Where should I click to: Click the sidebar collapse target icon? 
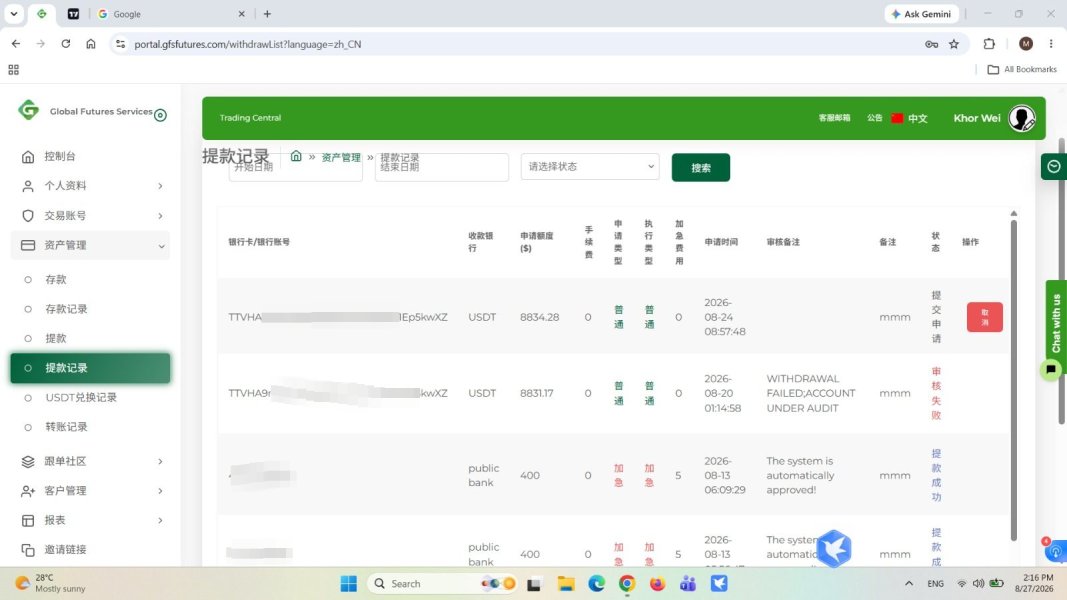coord(161,115)
